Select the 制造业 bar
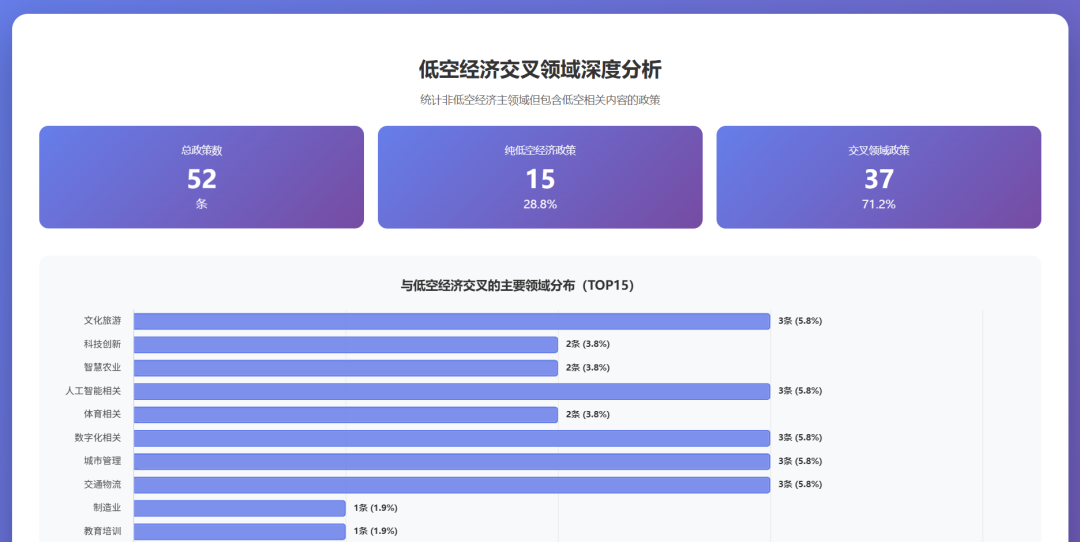Viewport: 1080px width, 542px height. [239, 508]
